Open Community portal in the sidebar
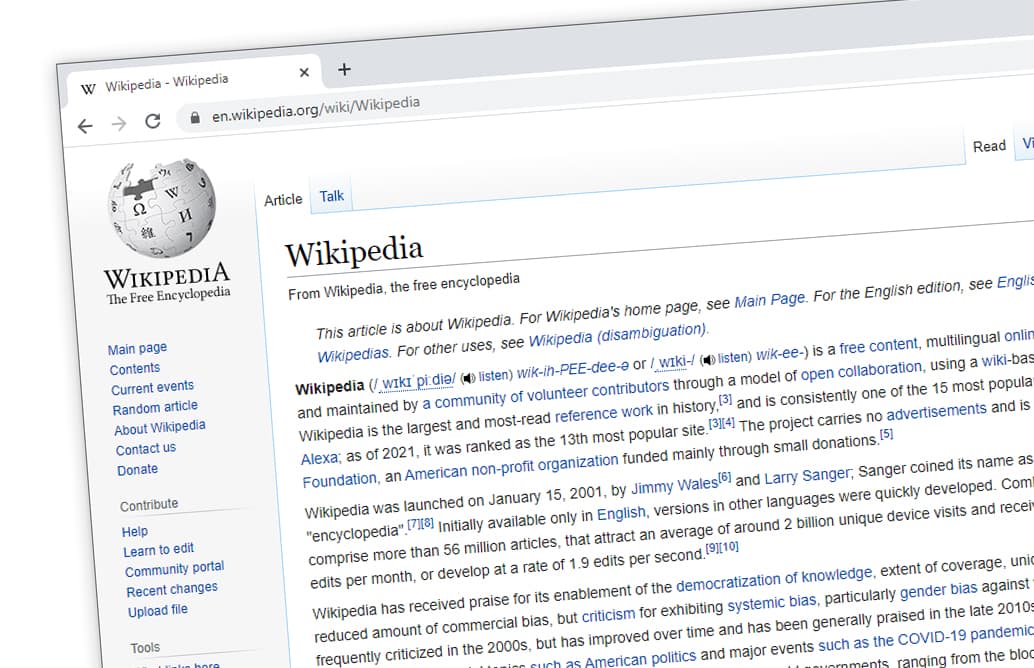This screenshot has height=668, width=1034. 174,569
